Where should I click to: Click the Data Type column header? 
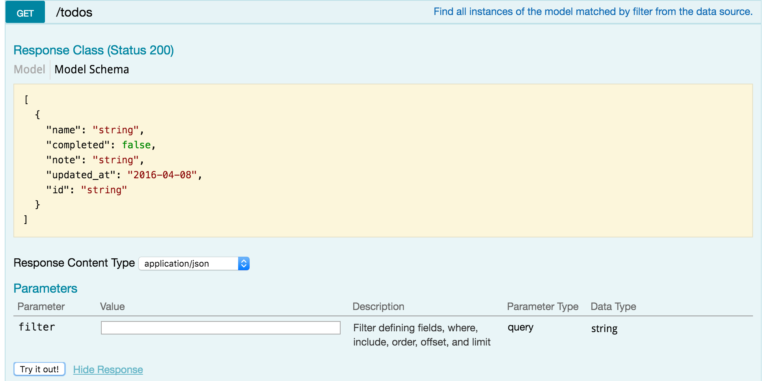[613, 307]
